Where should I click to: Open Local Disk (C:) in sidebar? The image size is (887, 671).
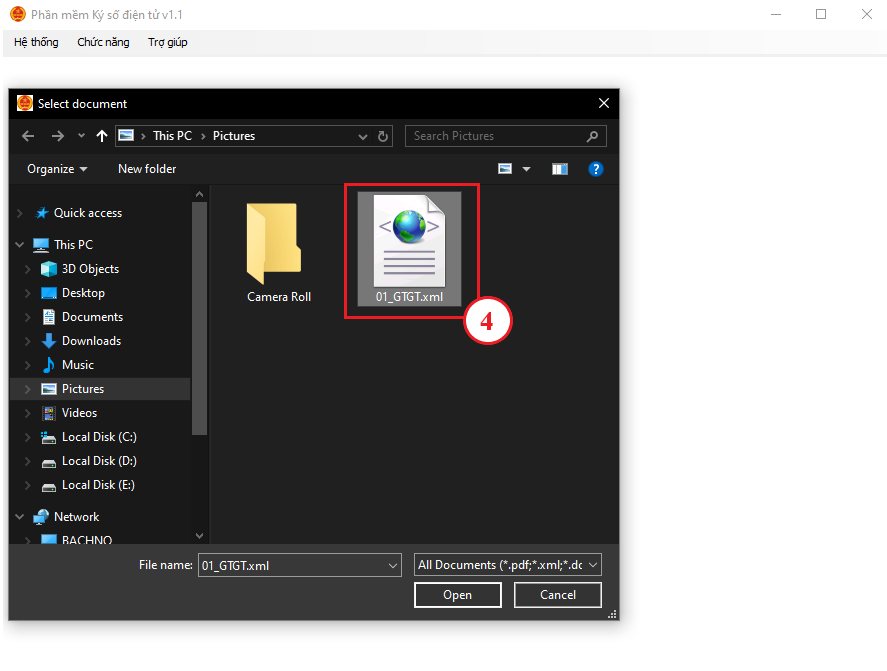(x=98, y=437)
